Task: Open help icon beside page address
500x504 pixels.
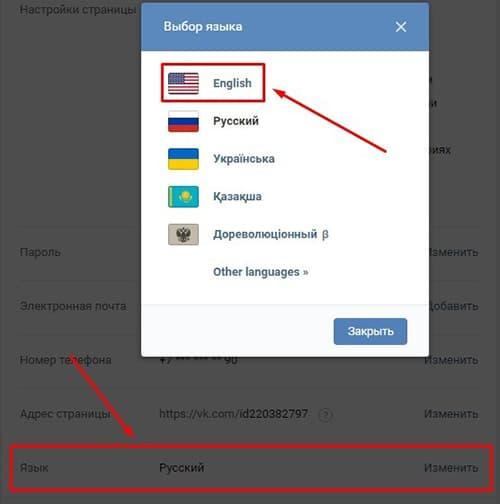Action: click(x=325, y=415)
